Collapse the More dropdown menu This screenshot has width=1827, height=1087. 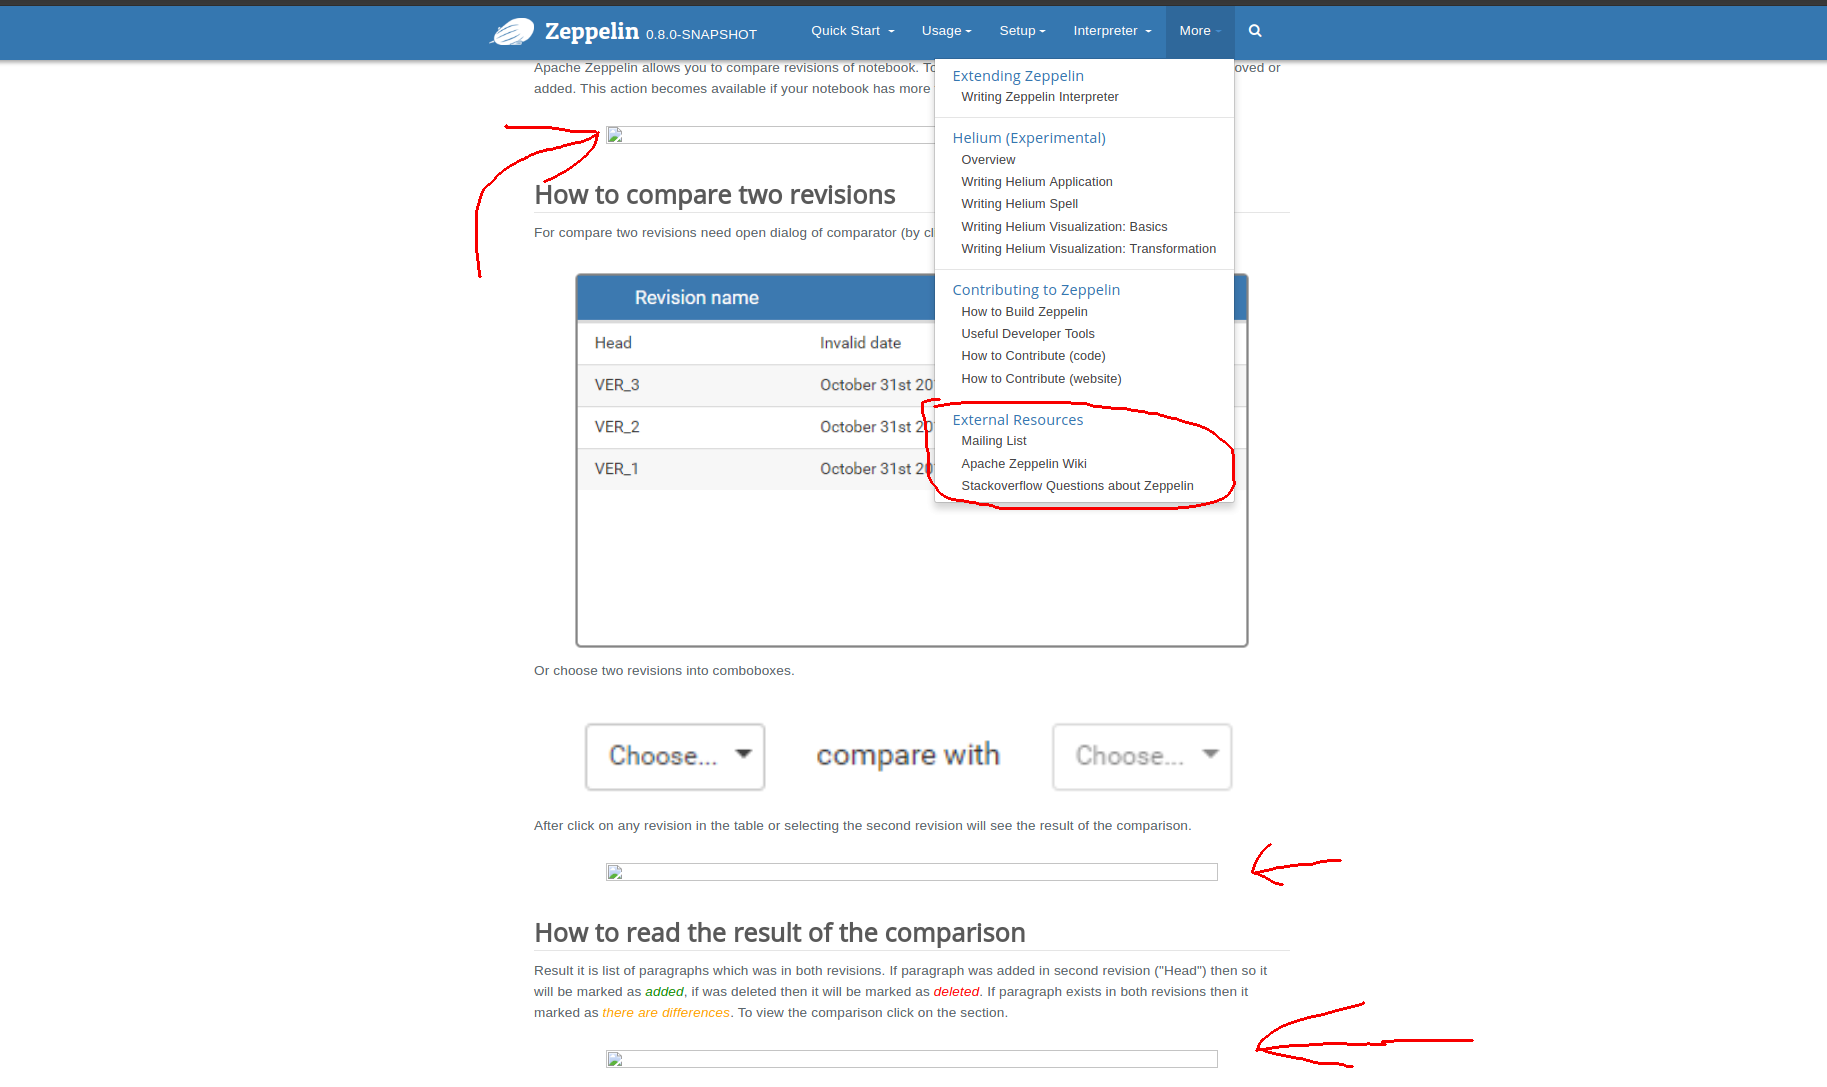click(1200, 31)
